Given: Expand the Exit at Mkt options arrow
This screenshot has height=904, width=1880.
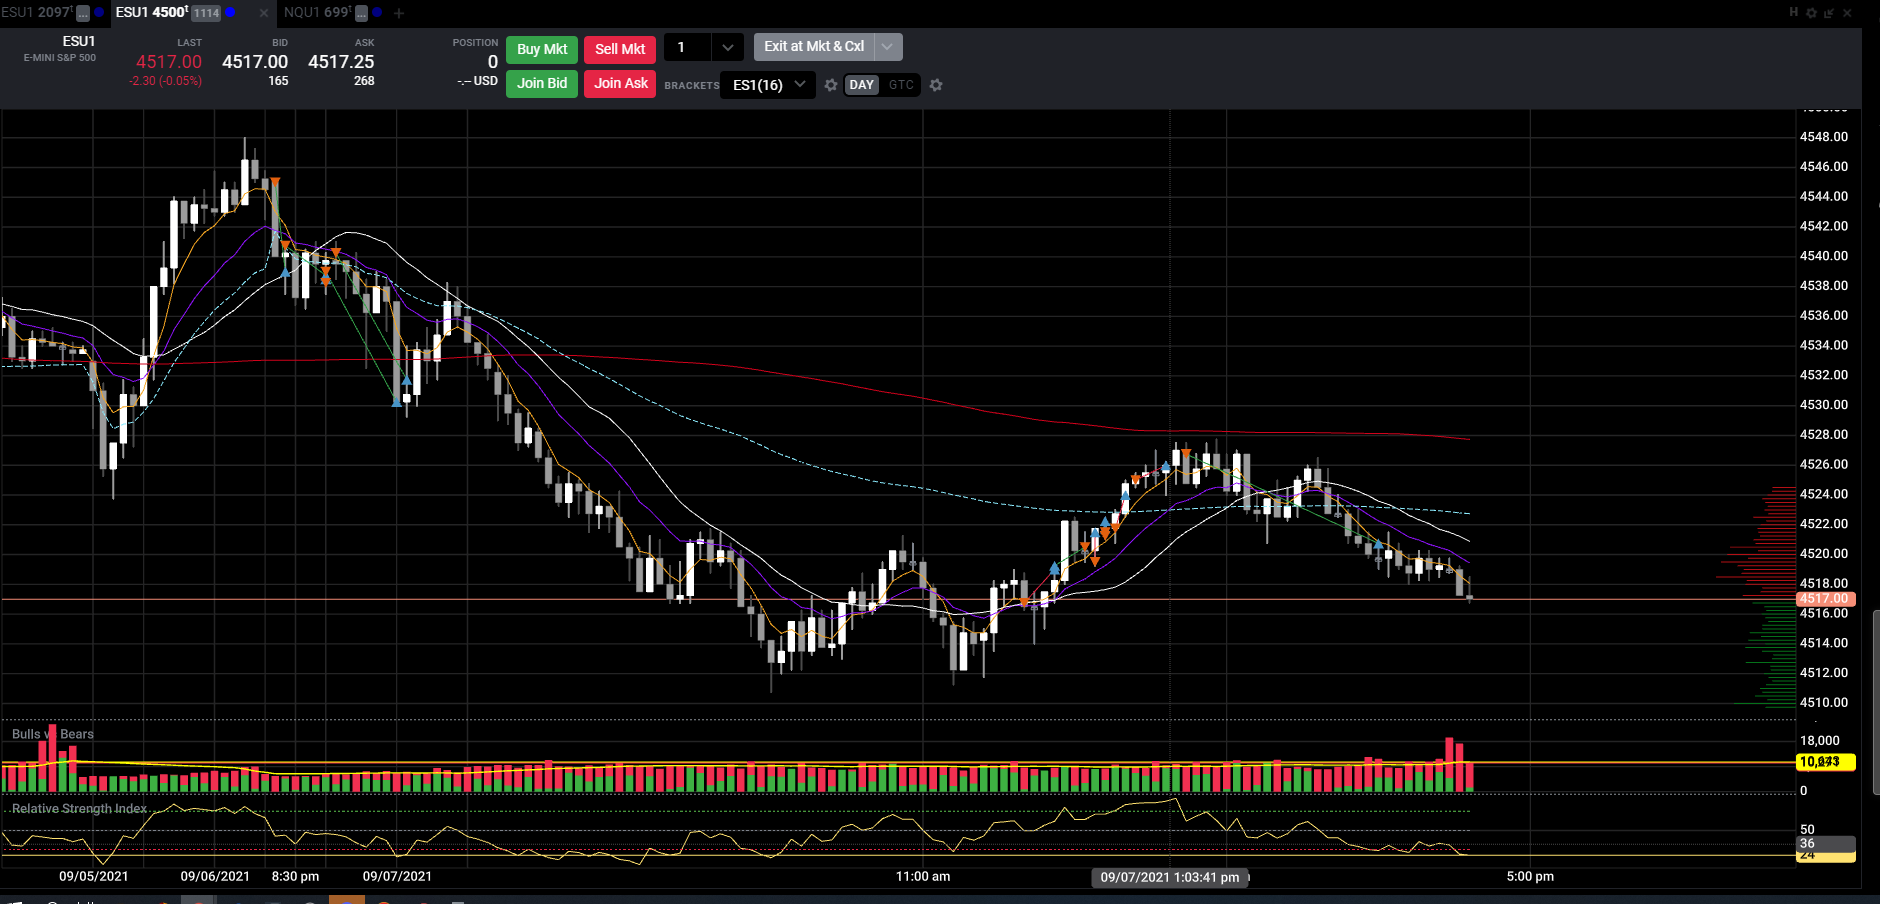Looking at the screenshot, I should (x=888, y=46).
